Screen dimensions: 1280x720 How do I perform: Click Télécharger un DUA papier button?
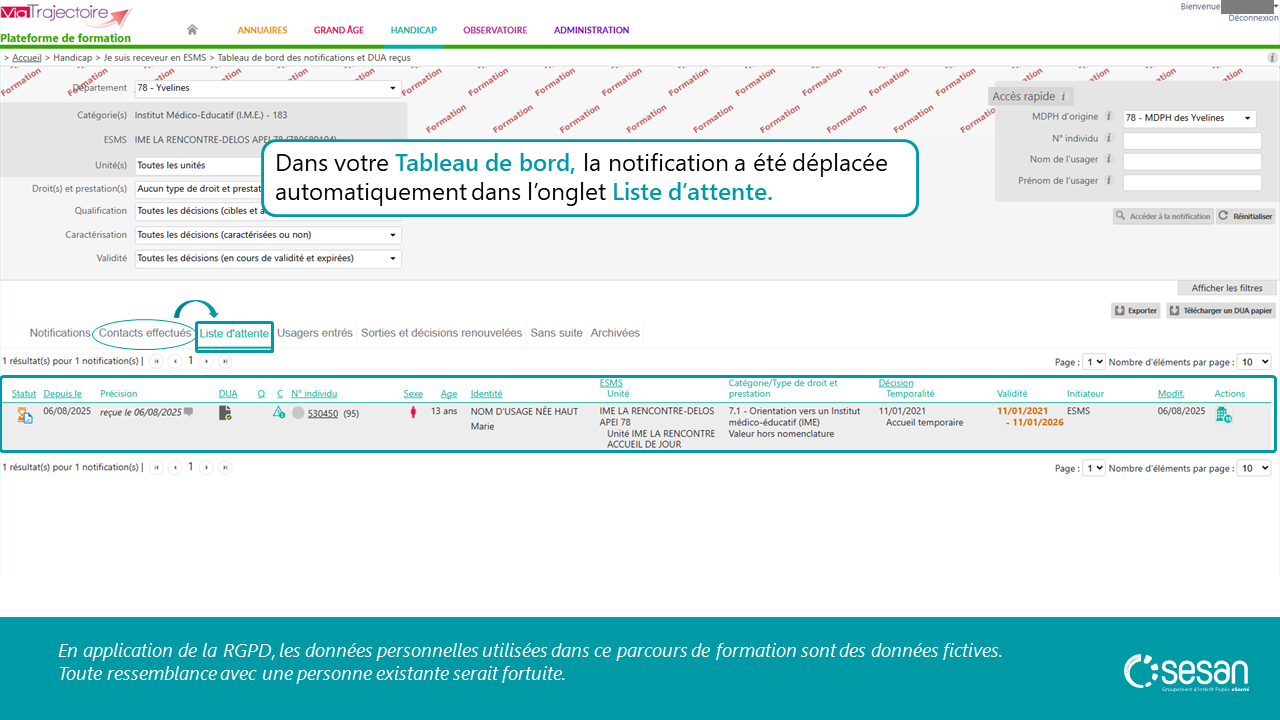pyautogui.click(x=1221, y=311)
